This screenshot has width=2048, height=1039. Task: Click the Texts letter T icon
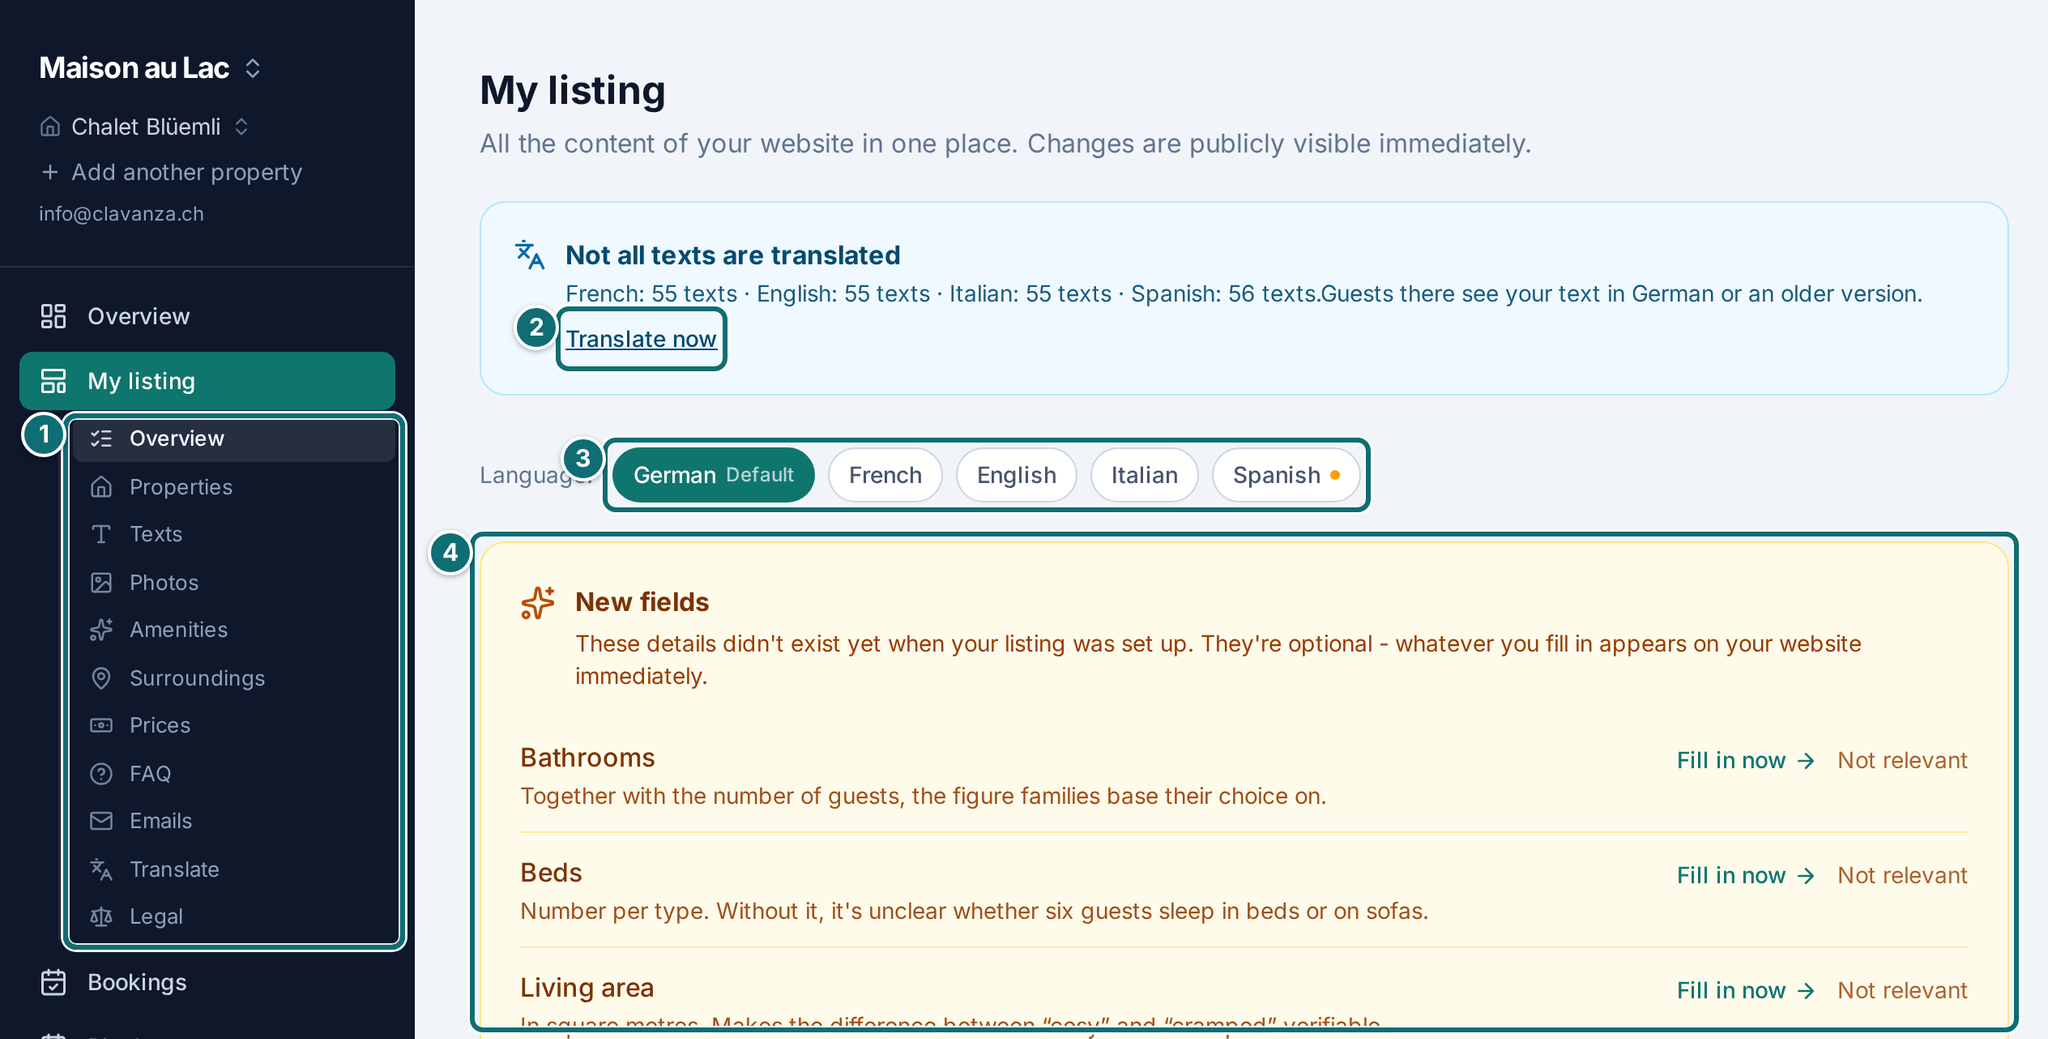101,534
